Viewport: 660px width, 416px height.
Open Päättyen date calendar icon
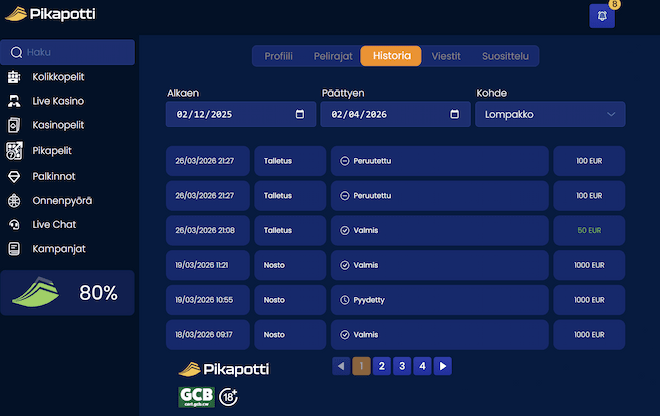[455, 114]
